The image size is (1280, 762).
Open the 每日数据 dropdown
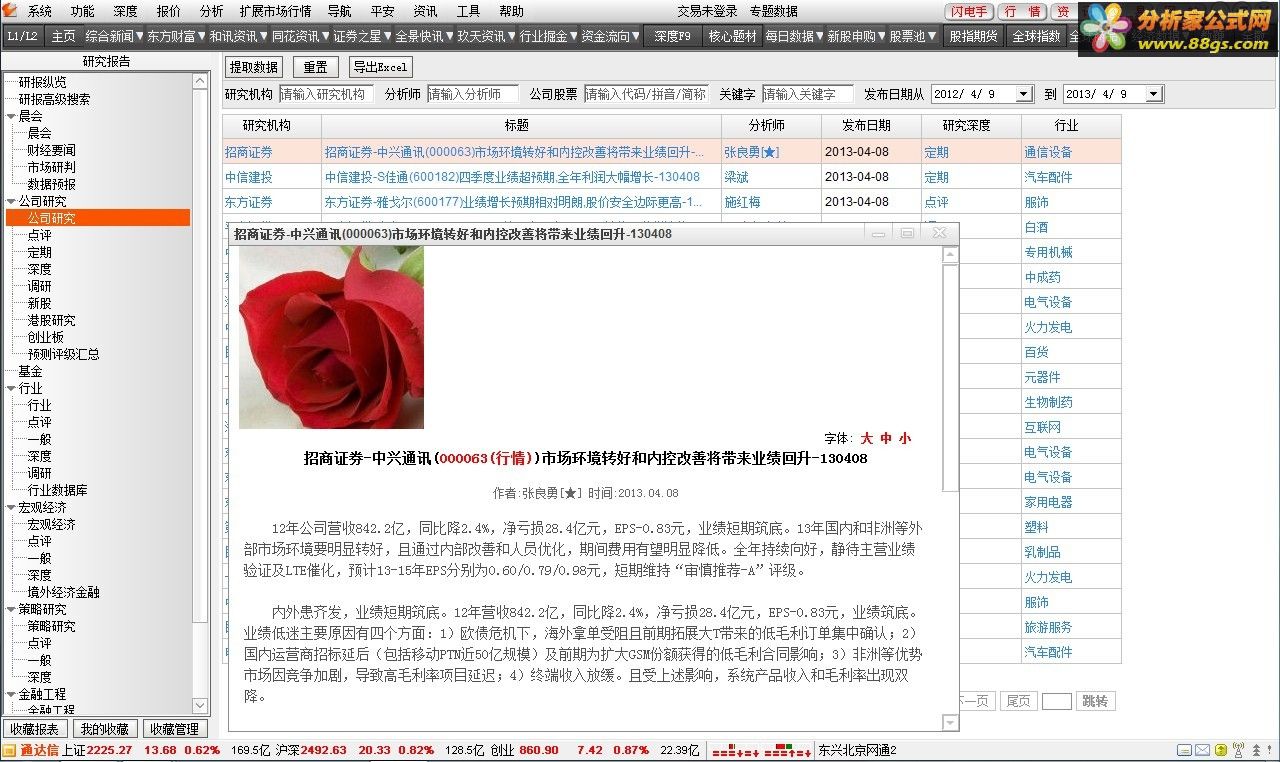[794, 36]
